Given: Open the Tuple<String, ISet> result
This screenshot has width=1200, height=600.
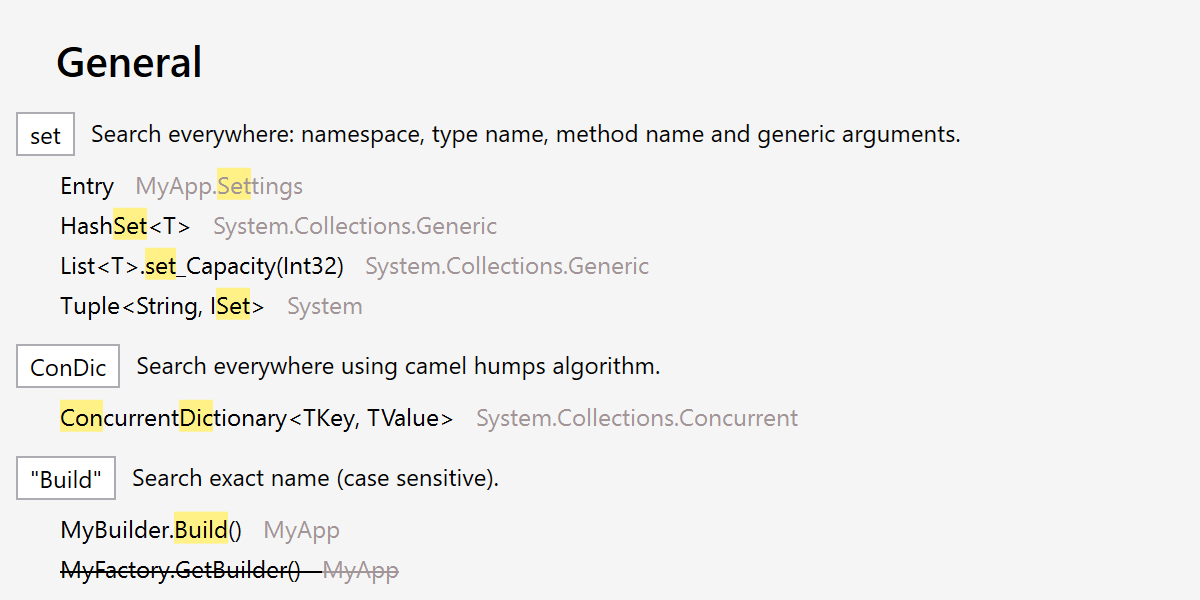Looking at the screenshot, I should click(162, 306).
